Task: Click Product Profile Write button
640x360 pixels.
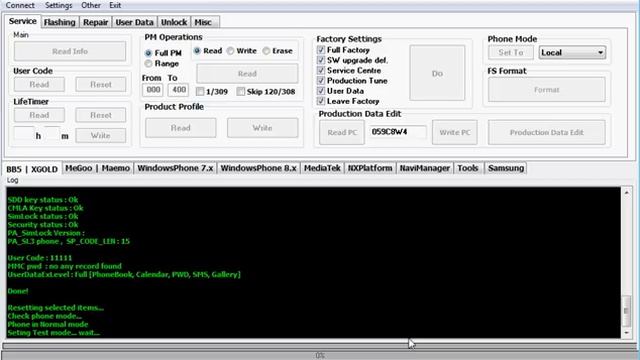Action: (x=262, y=128)
